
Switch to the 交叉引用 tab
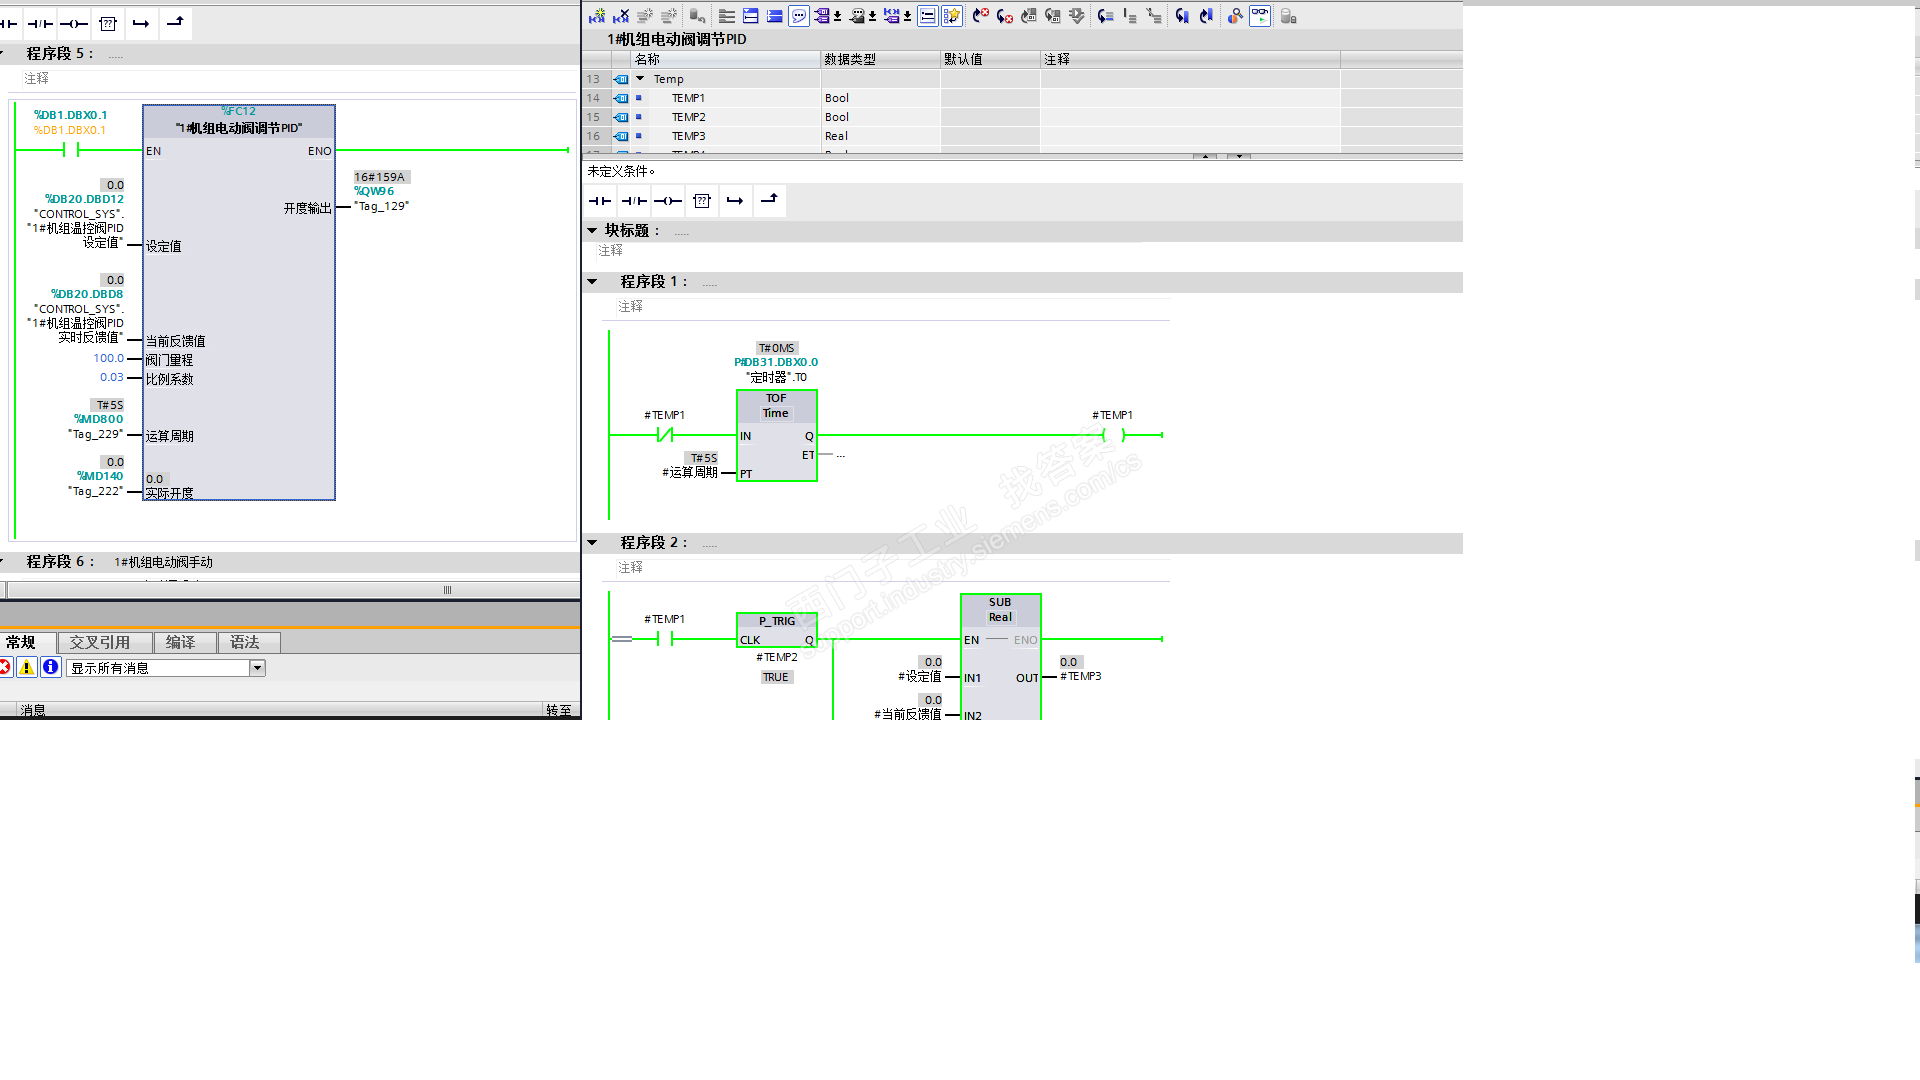pos(100,643)
